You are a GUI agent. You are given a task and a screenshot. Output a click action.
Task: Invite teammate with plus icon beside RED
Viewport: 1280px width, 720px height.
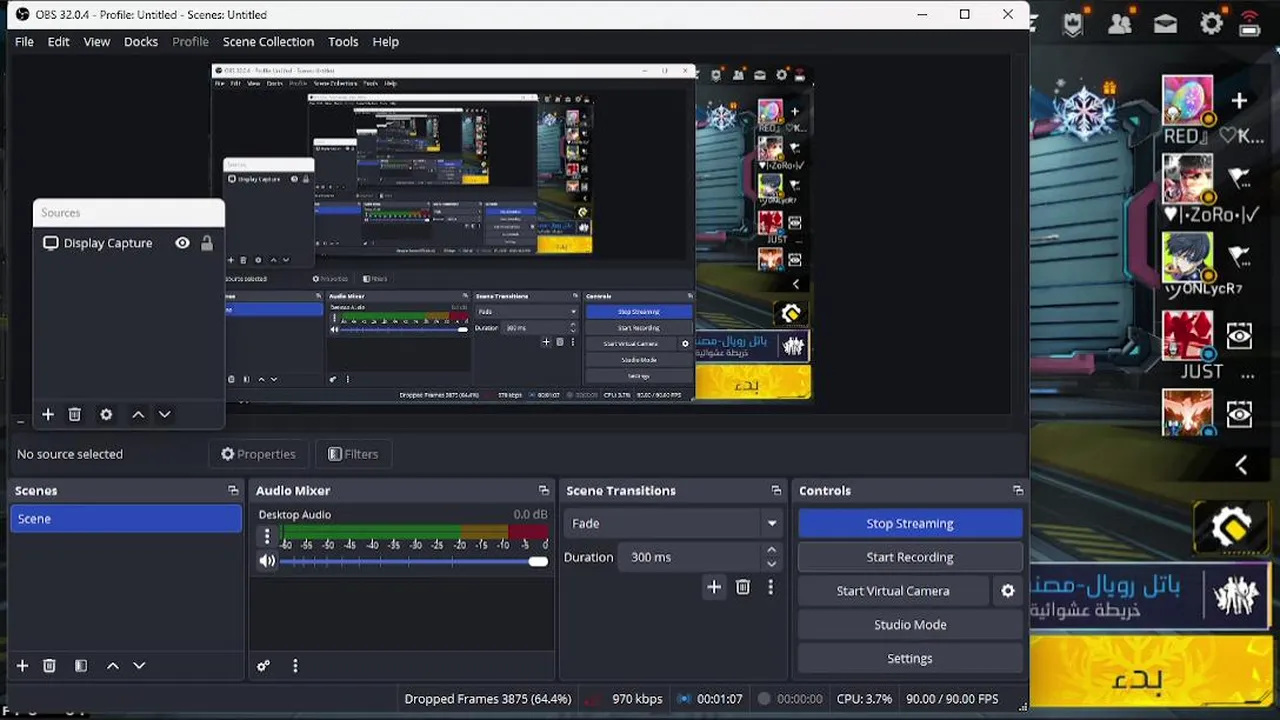pyautogui.click(x=1240, y=101)
